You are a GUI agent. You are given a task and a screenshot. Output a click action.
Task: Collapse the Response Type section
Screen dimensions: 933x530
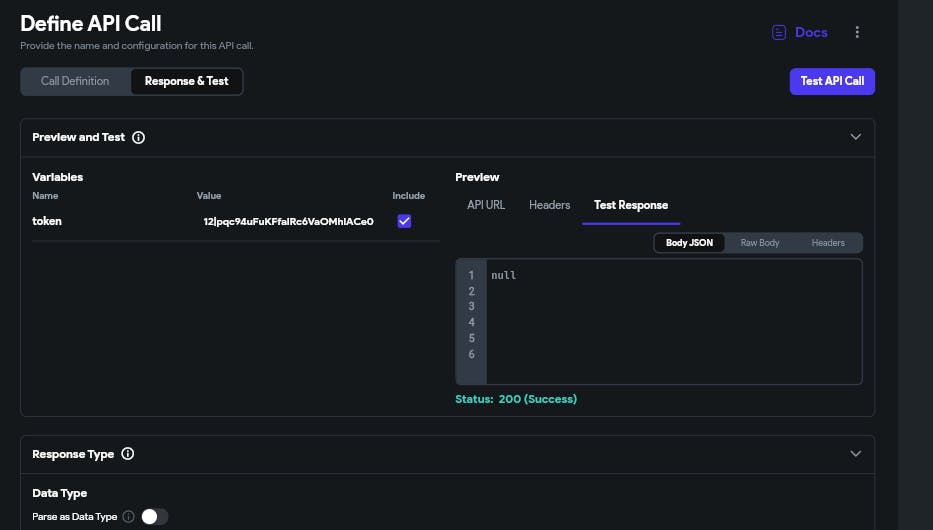(x=856, y=454)
